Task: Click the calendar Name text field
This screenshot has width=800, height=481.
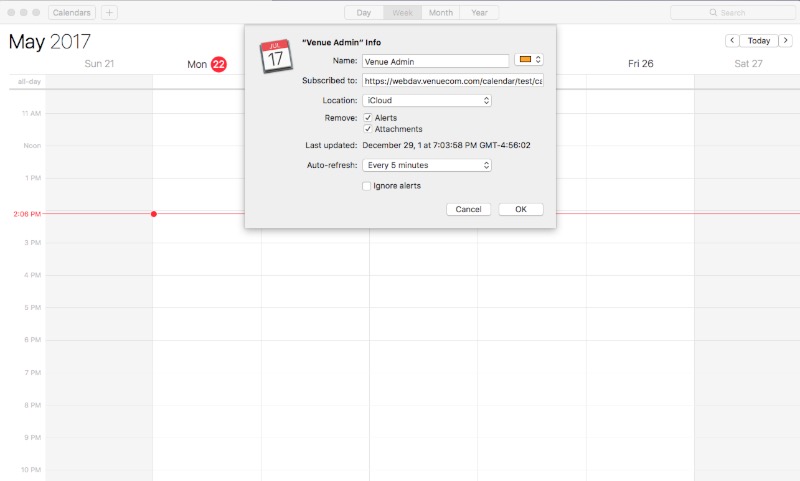Action: (435, 61)
